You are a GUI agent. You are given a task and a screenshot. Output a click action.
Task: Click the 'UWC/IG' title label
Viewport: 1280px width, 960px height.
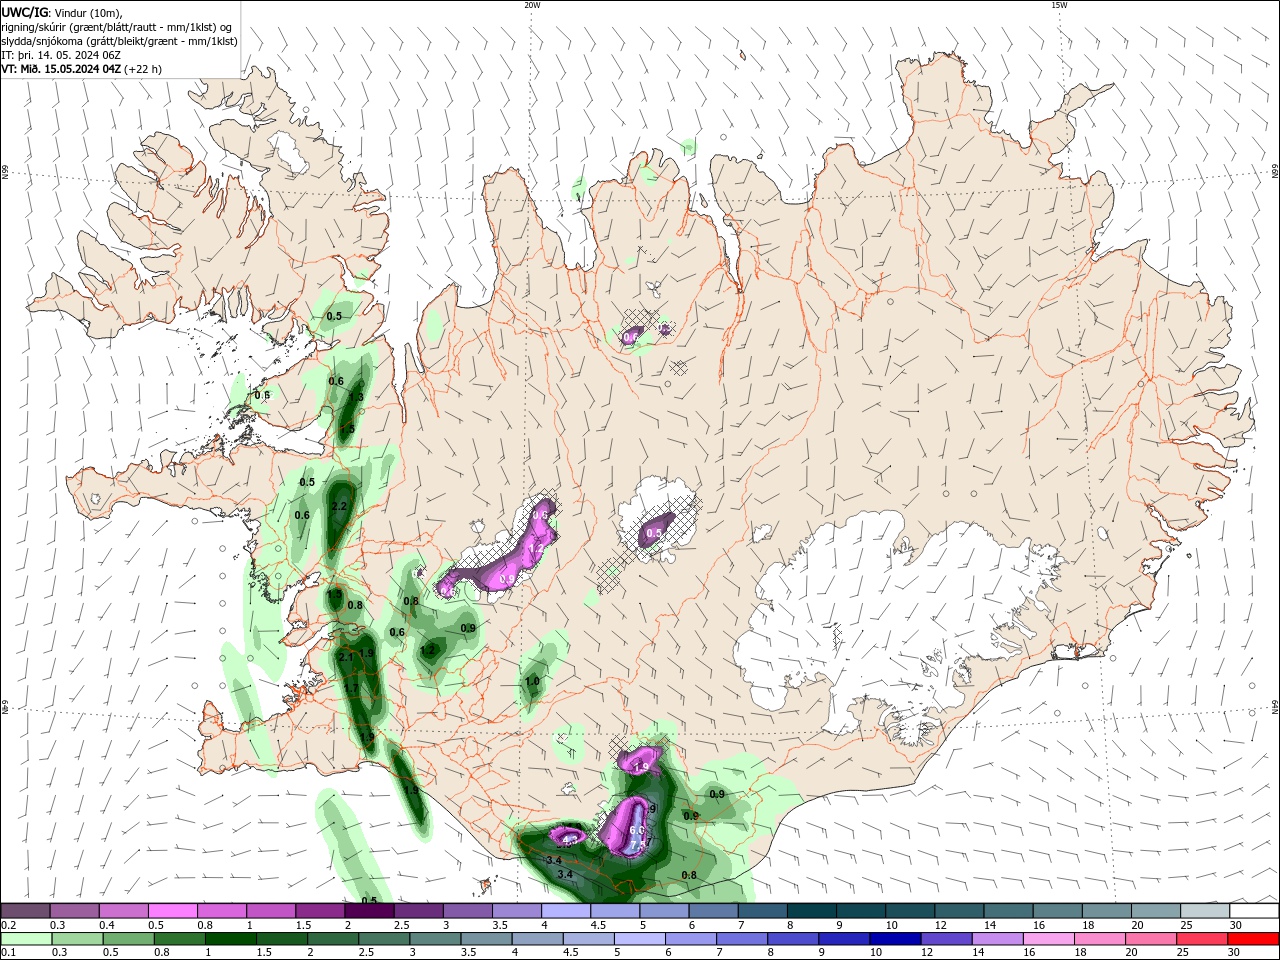click(x=25, y=11)
